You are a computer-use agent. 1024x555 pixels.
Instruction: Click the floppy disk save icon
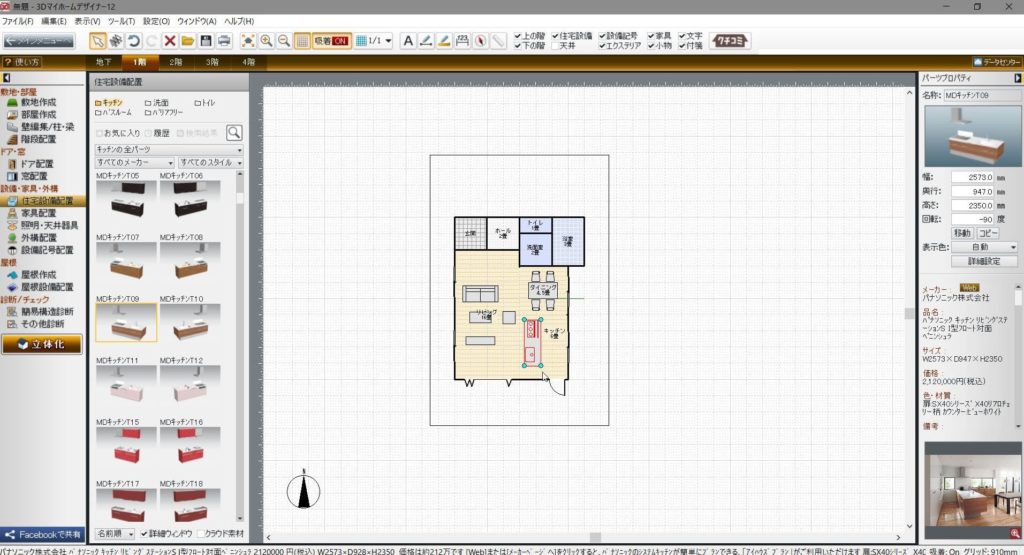click(x=205, y=41)
